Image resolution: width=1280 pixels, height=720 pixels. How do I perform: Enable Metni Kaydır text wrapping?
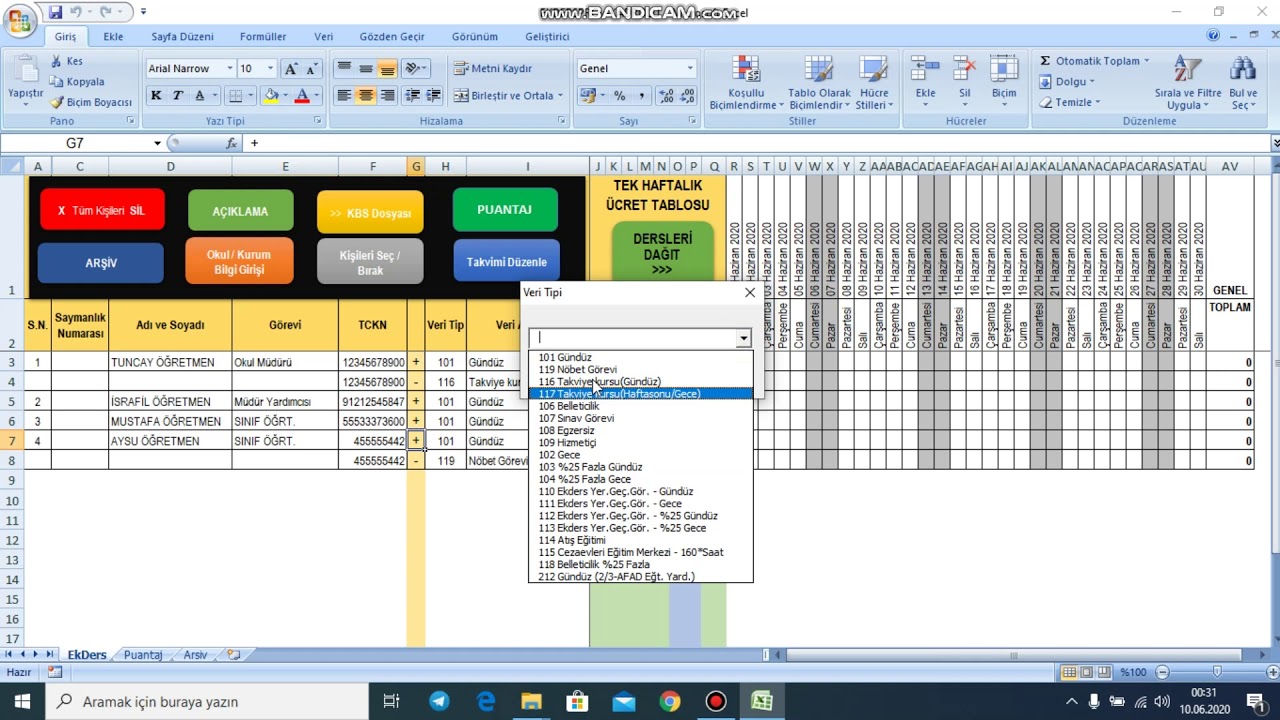(x=493, y=69)
